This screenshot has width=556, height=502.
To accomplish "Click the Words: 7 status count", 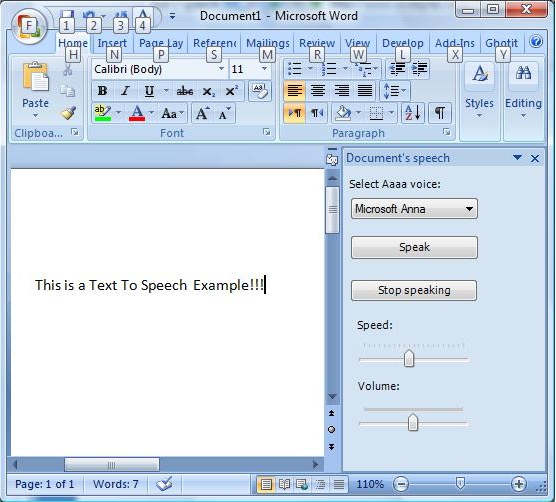I will click(116, 484).
